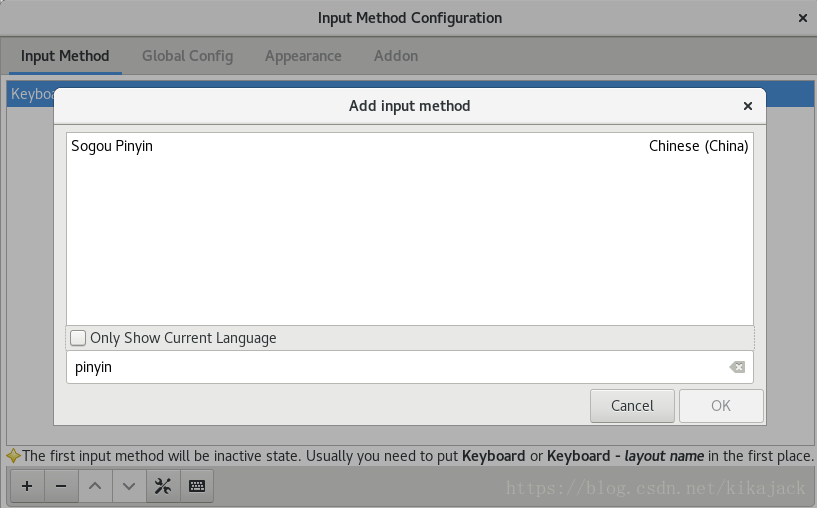The image size is (817, 508).
Task: Click the Chinese (China) language label
Action: 698,146
